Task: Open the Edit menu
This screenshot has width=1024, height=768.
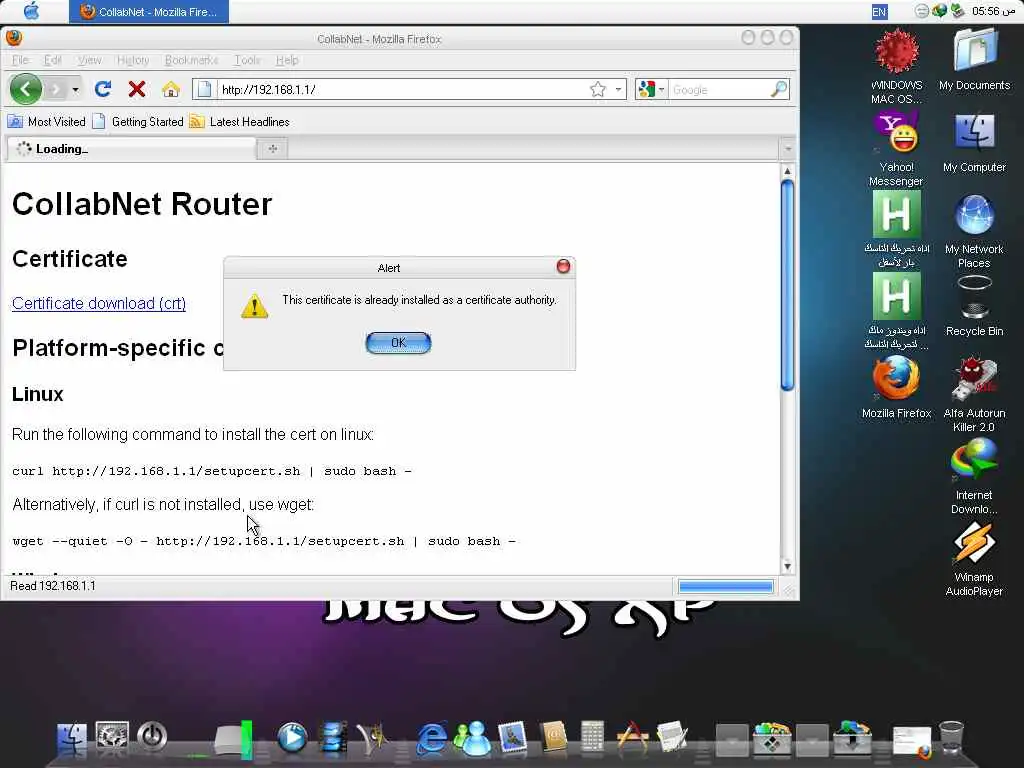Action: tap(52, 60)
